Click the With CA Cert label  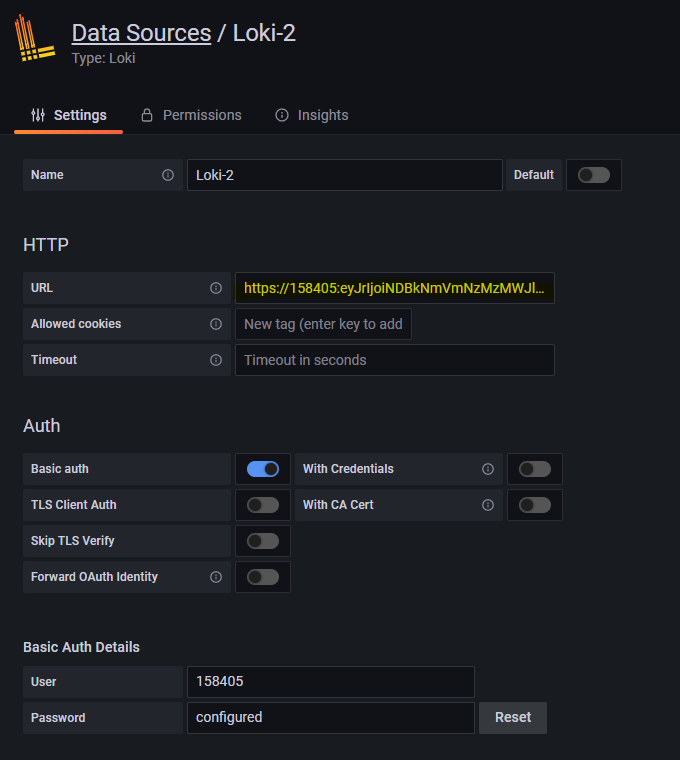coord(338,505)
